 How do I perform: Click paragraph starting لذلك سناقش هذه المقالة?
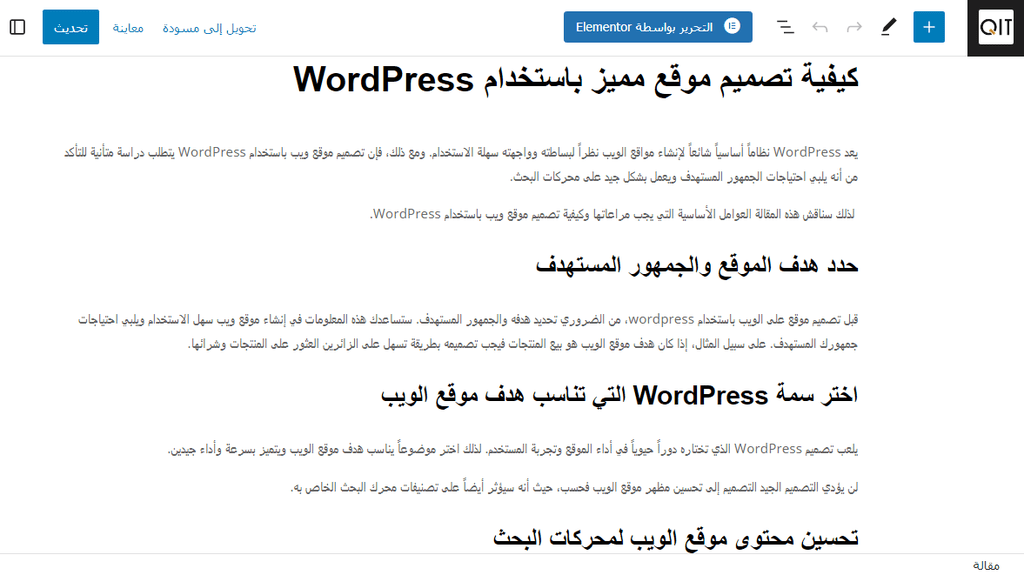[613, 214]
